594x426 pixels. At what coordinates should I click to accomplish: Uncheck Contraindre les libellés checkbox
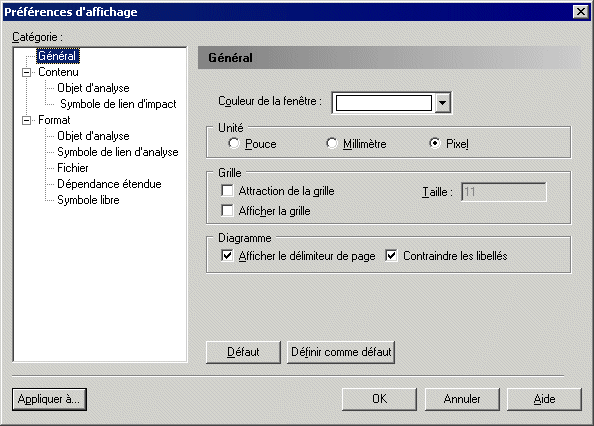point(391,256)
